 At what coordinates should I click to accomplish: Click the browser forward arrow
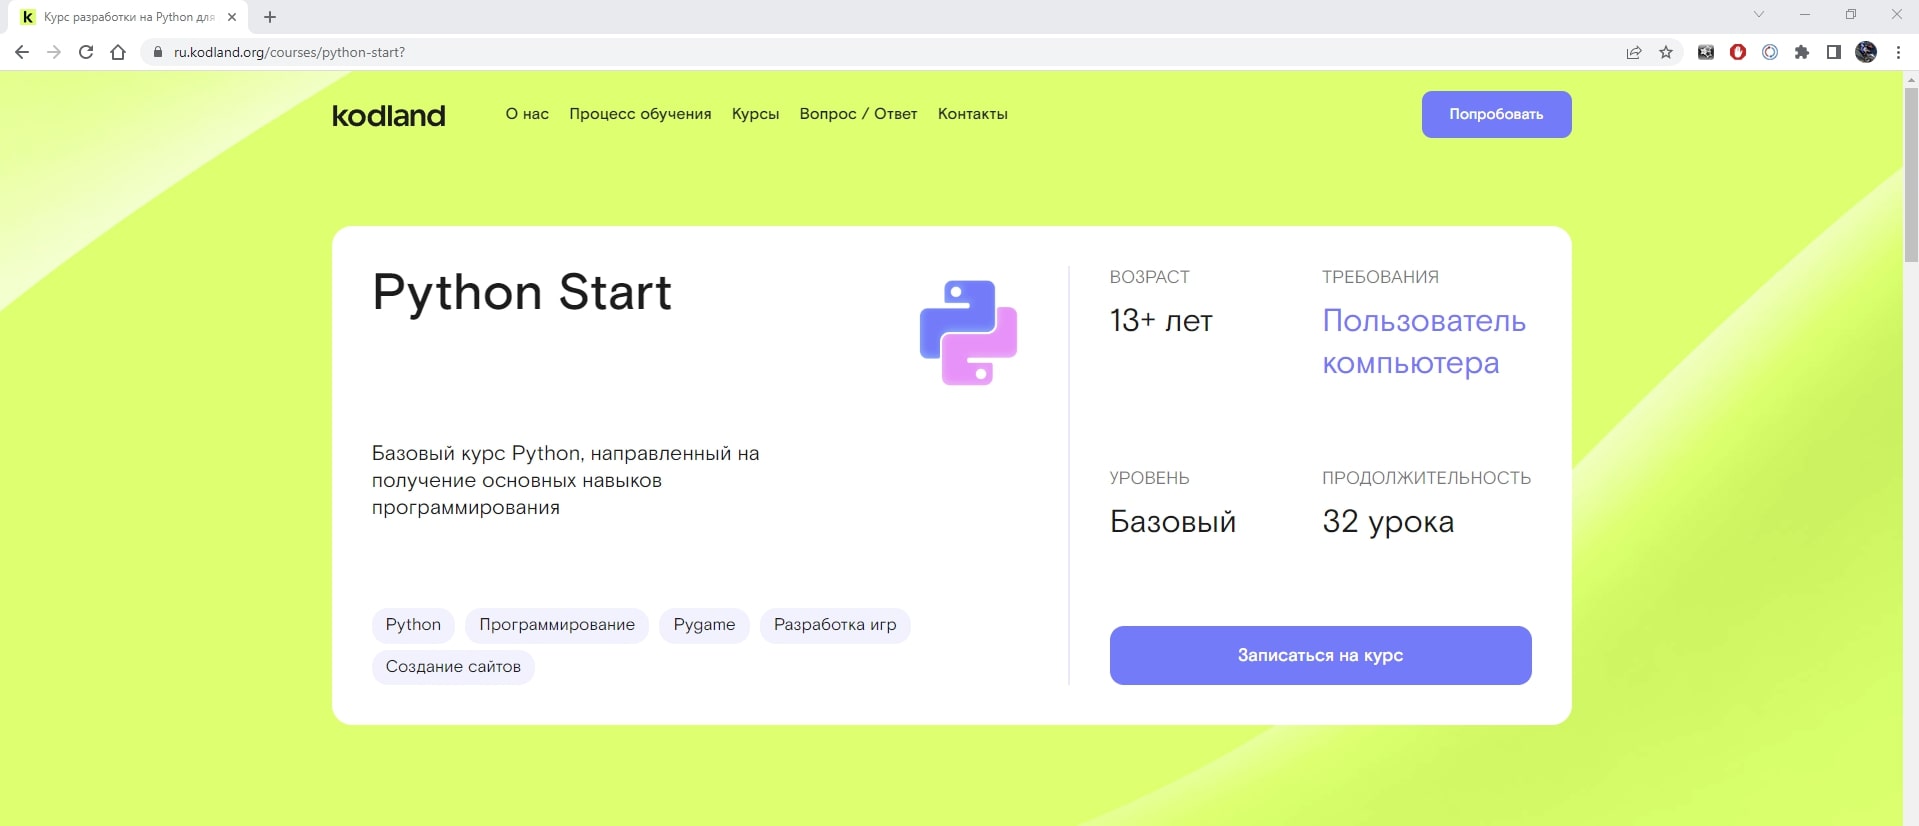pos(54,52)
